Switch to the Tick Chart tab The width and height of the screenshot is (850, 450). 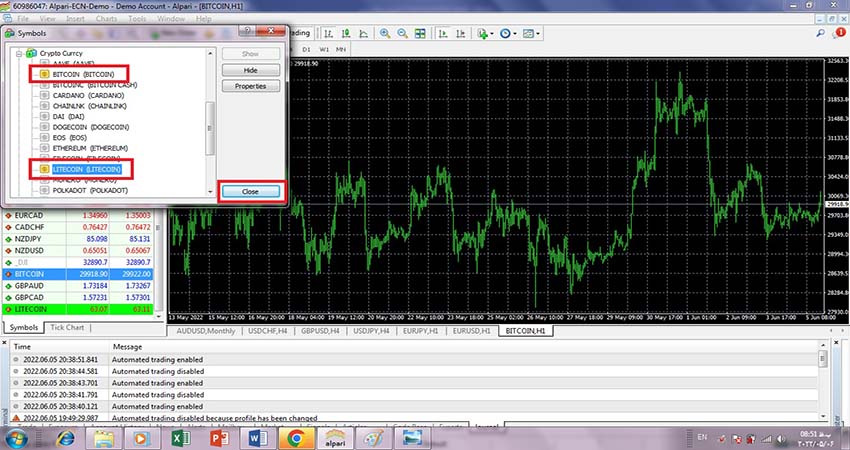67,327
